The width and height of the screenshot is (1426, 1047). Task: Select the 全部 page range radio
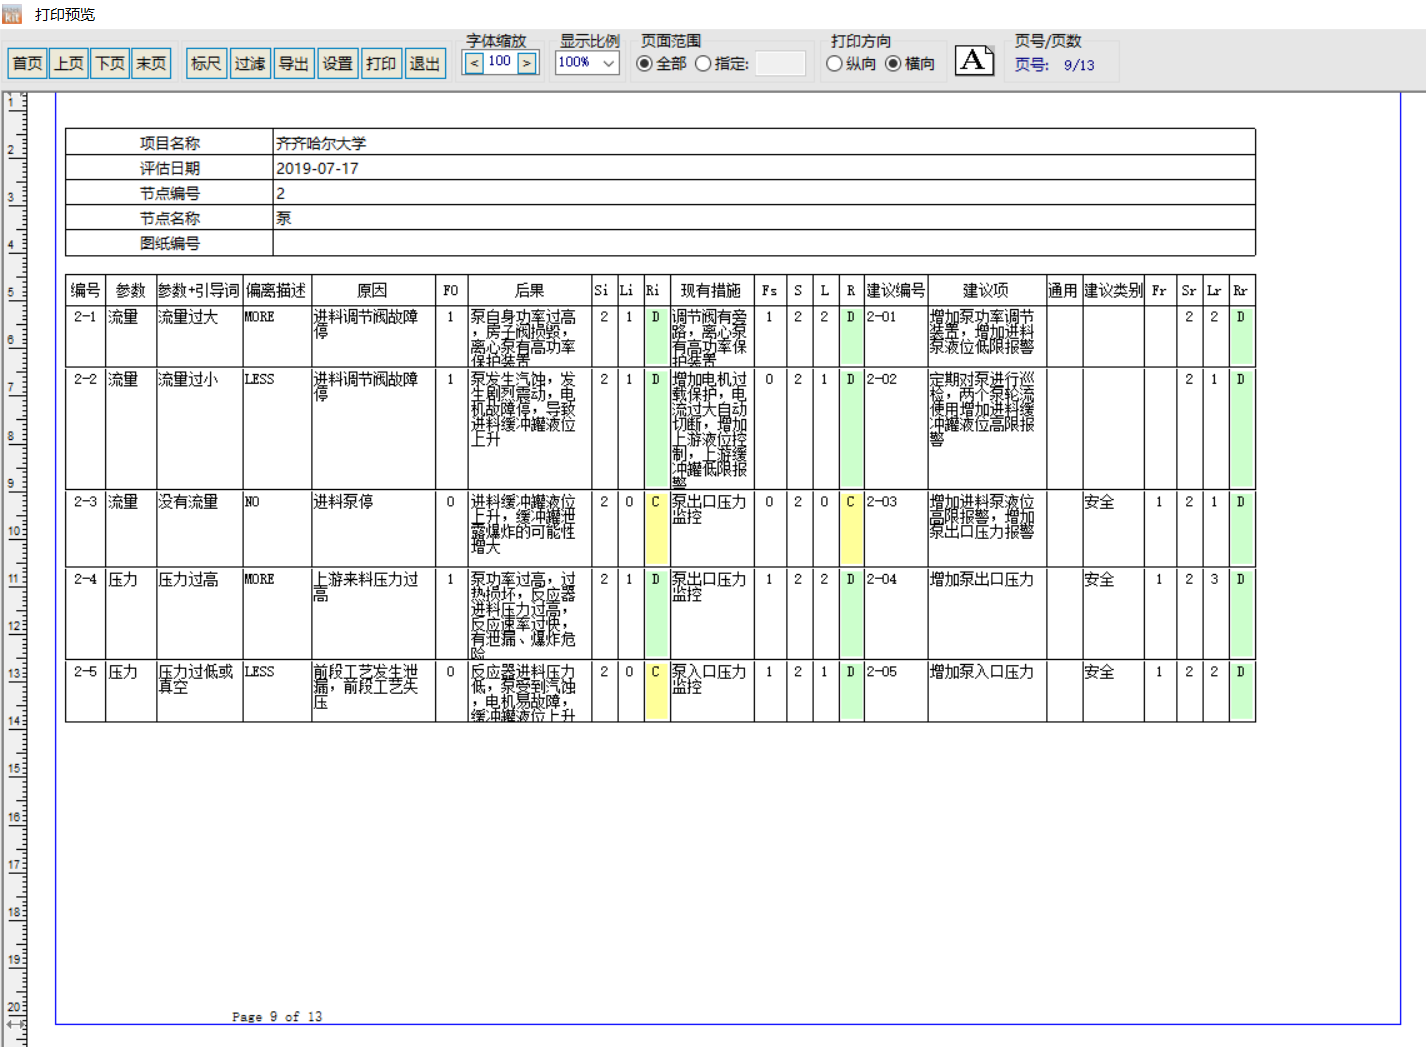(662, 64)
